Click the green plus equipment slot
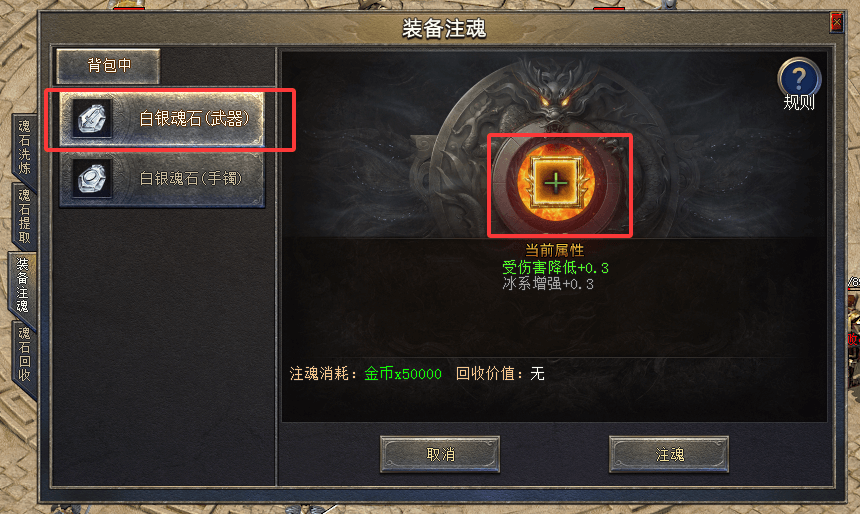The width and height of the screenshot is (860, 514). (x=556, y=182)
